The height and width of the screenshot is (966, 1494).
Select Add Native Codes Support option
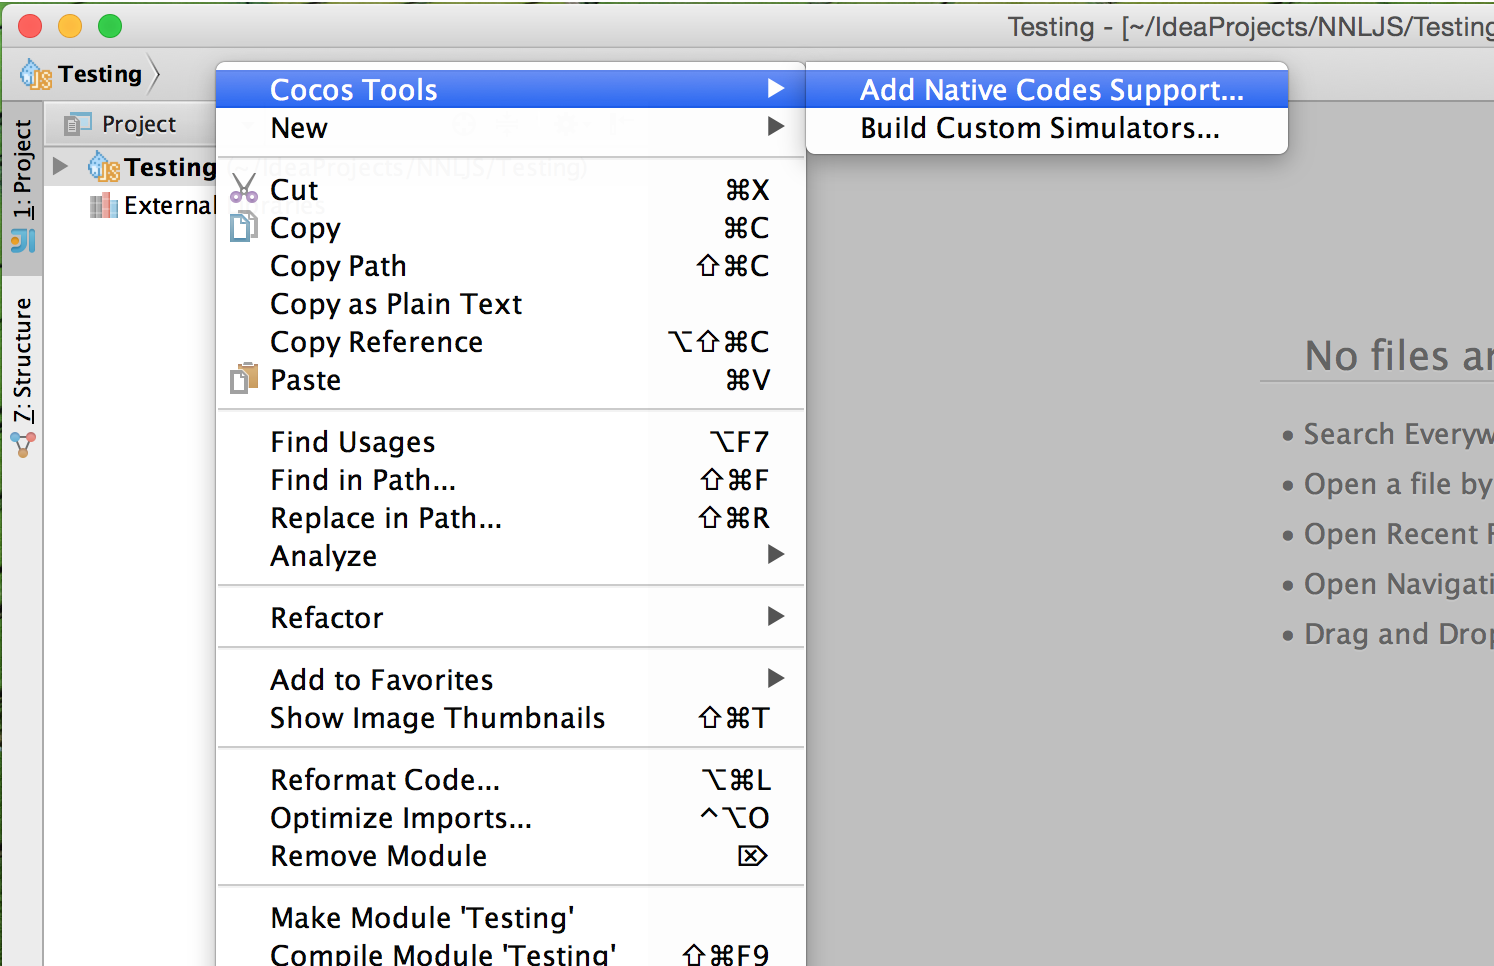click(1051, 90)
